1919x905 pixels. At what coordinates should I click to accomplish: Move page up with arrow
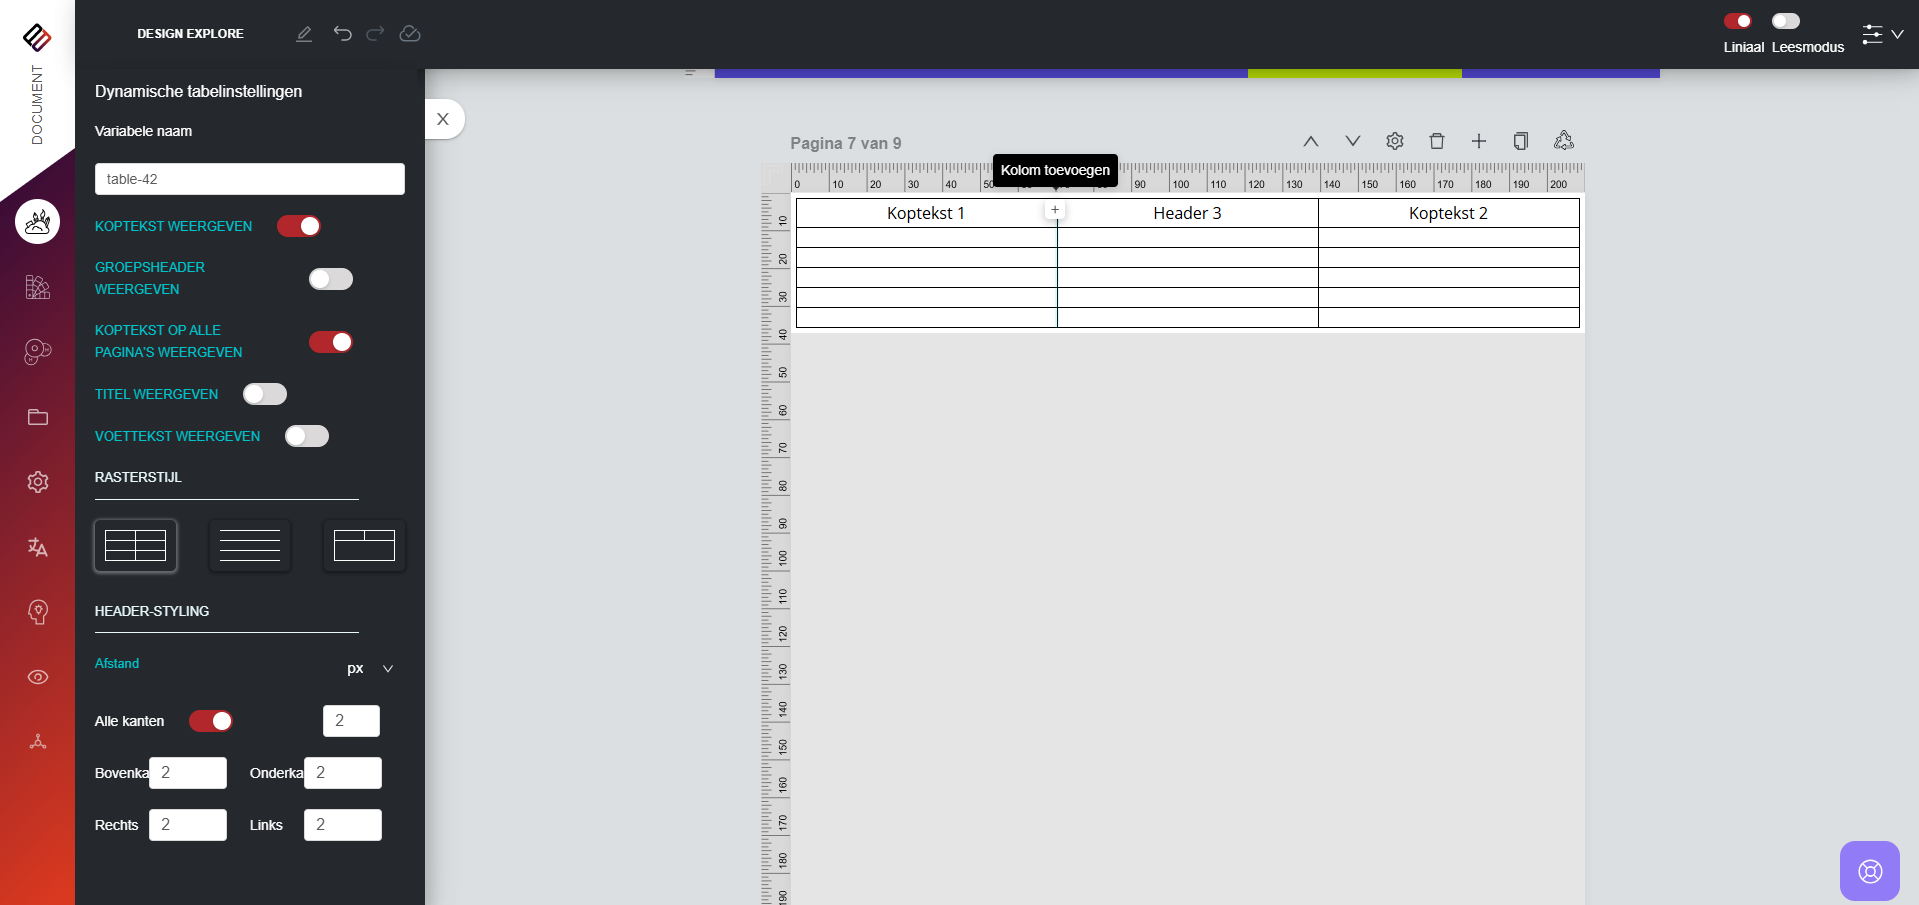pos(1310,141)
